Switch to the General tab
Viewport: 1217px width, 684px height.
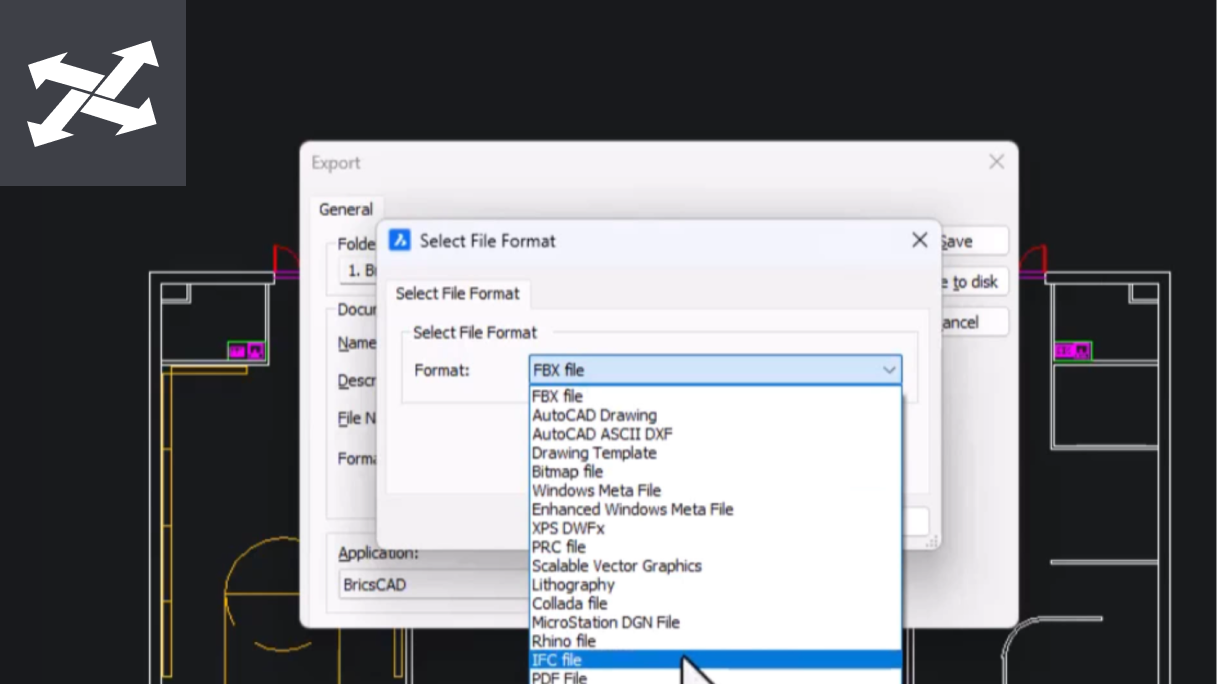point(346,209)
